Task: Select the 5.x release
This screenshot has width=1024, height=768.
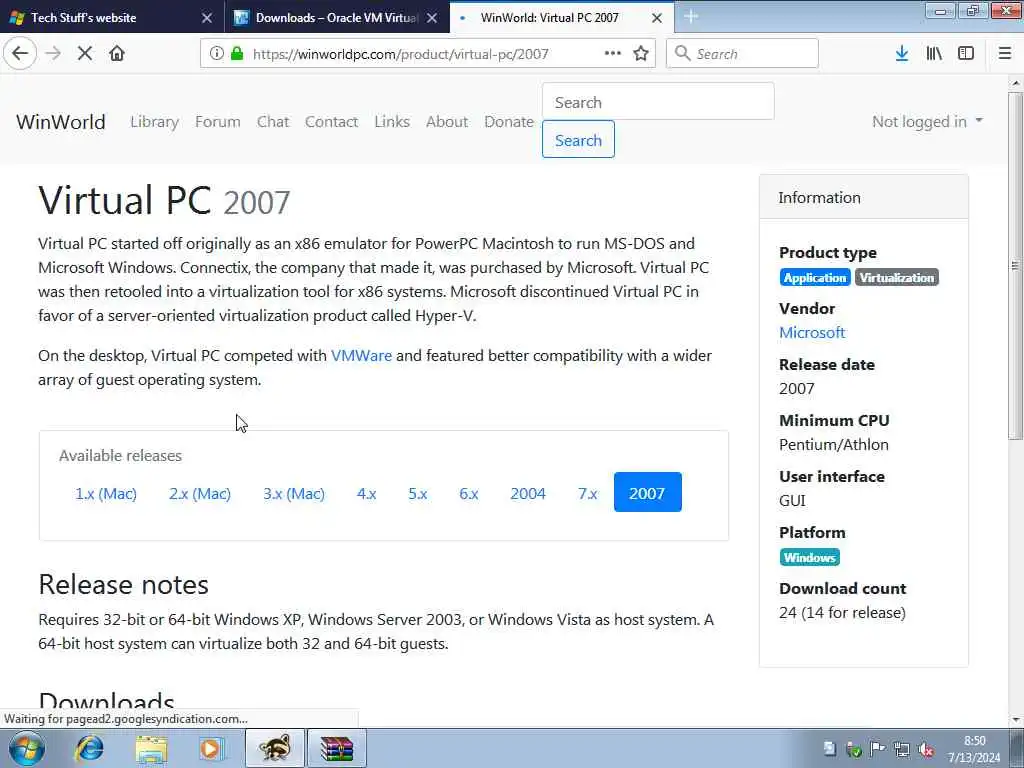Action: coord(418,493)
